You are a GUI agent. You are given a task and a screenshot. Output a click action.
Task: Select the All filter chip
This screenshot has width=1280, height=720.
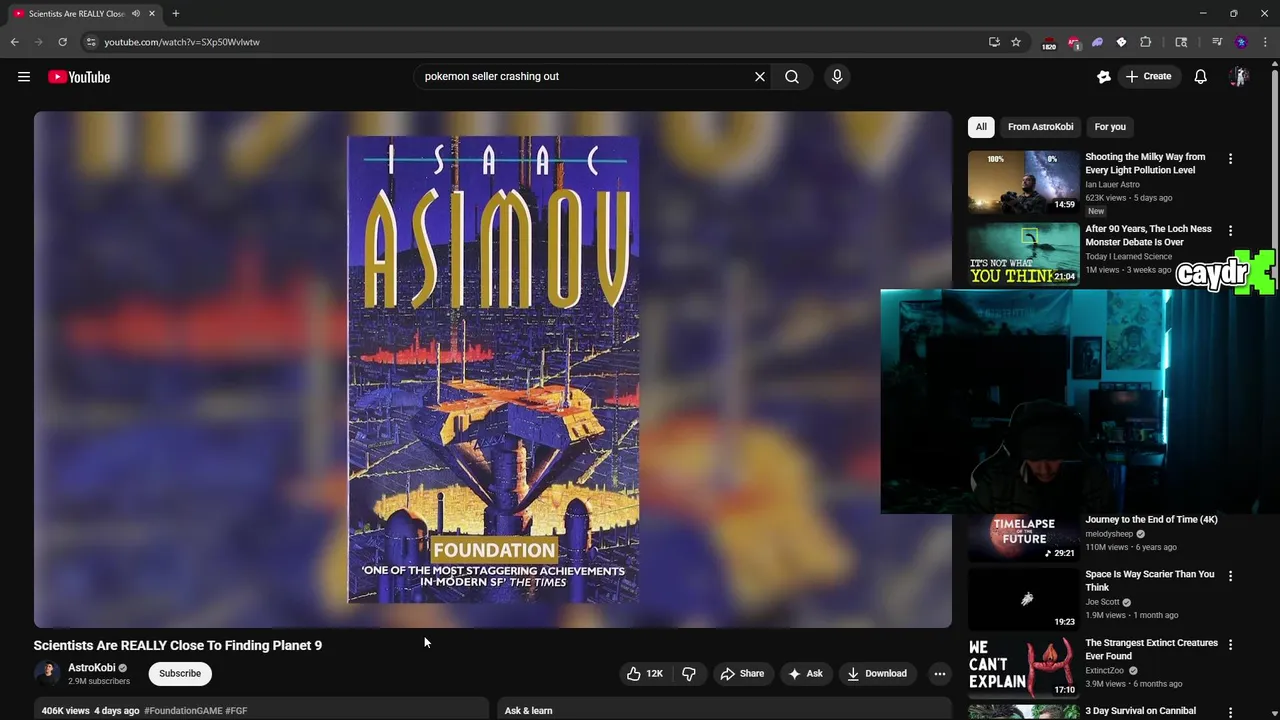pos(981,127)
